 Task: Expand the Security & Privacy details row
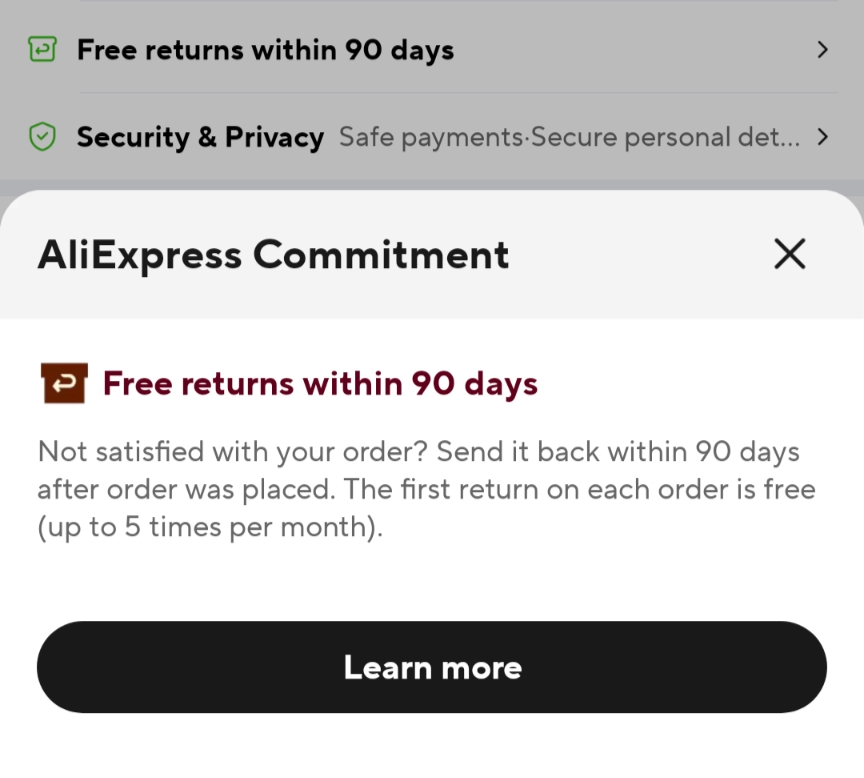432,136
